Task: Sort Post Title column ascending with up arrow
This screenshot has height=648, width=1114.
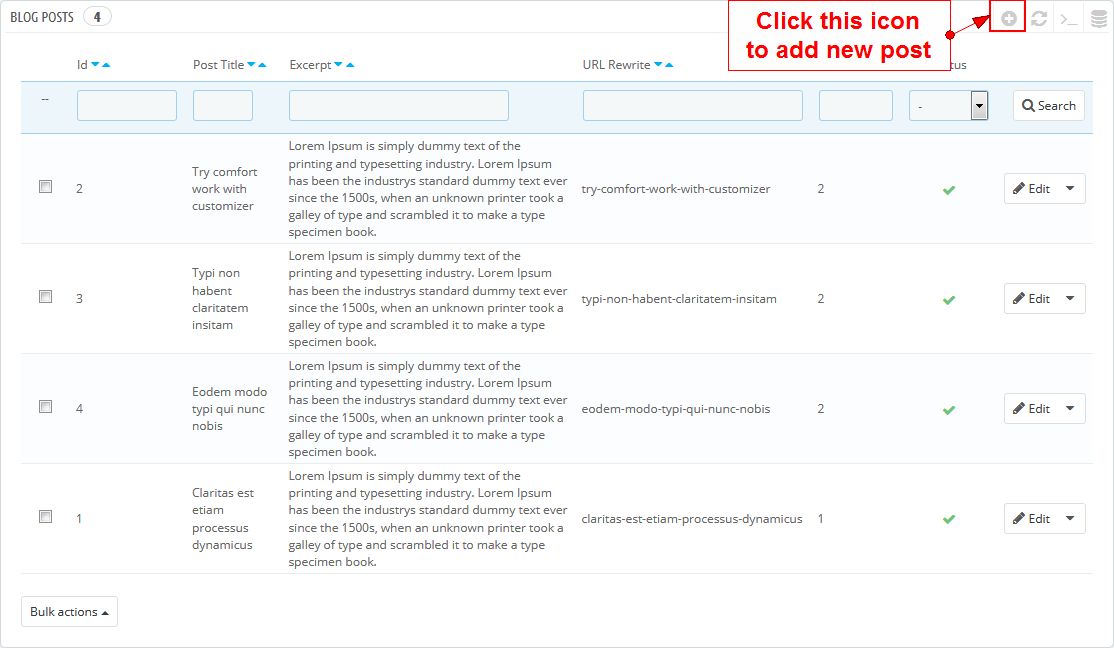Action: coord(262,65)
